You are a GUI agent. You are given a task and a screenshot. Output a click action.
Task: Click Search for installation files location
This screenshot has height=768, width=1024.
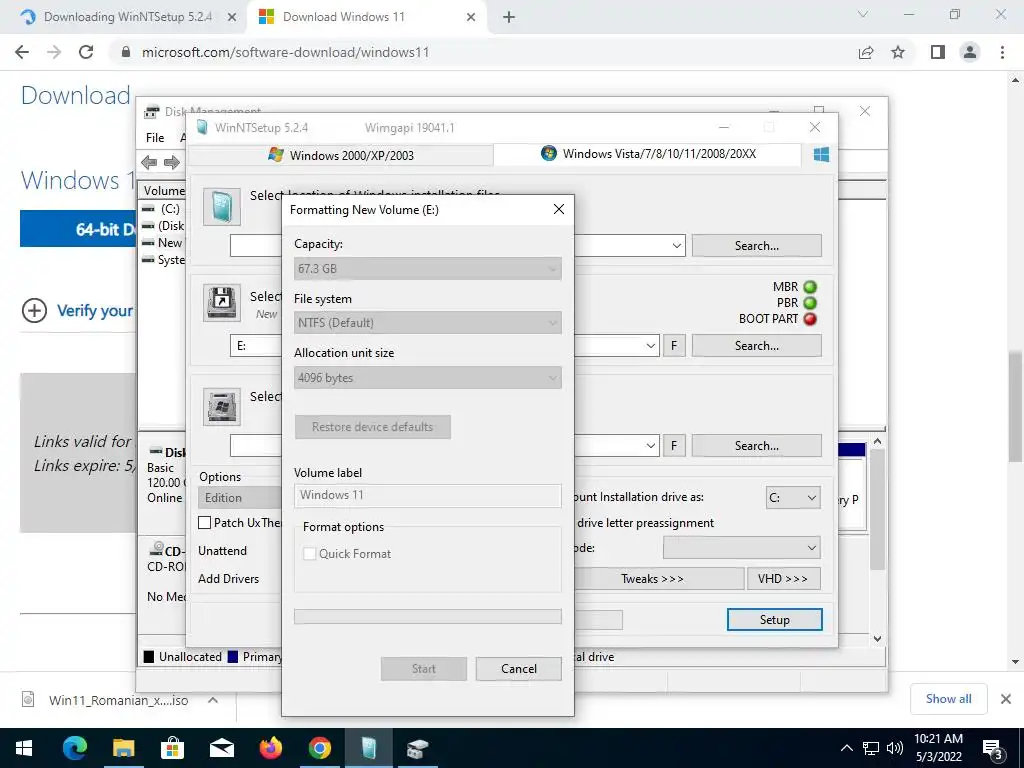(x=757, y=246)
